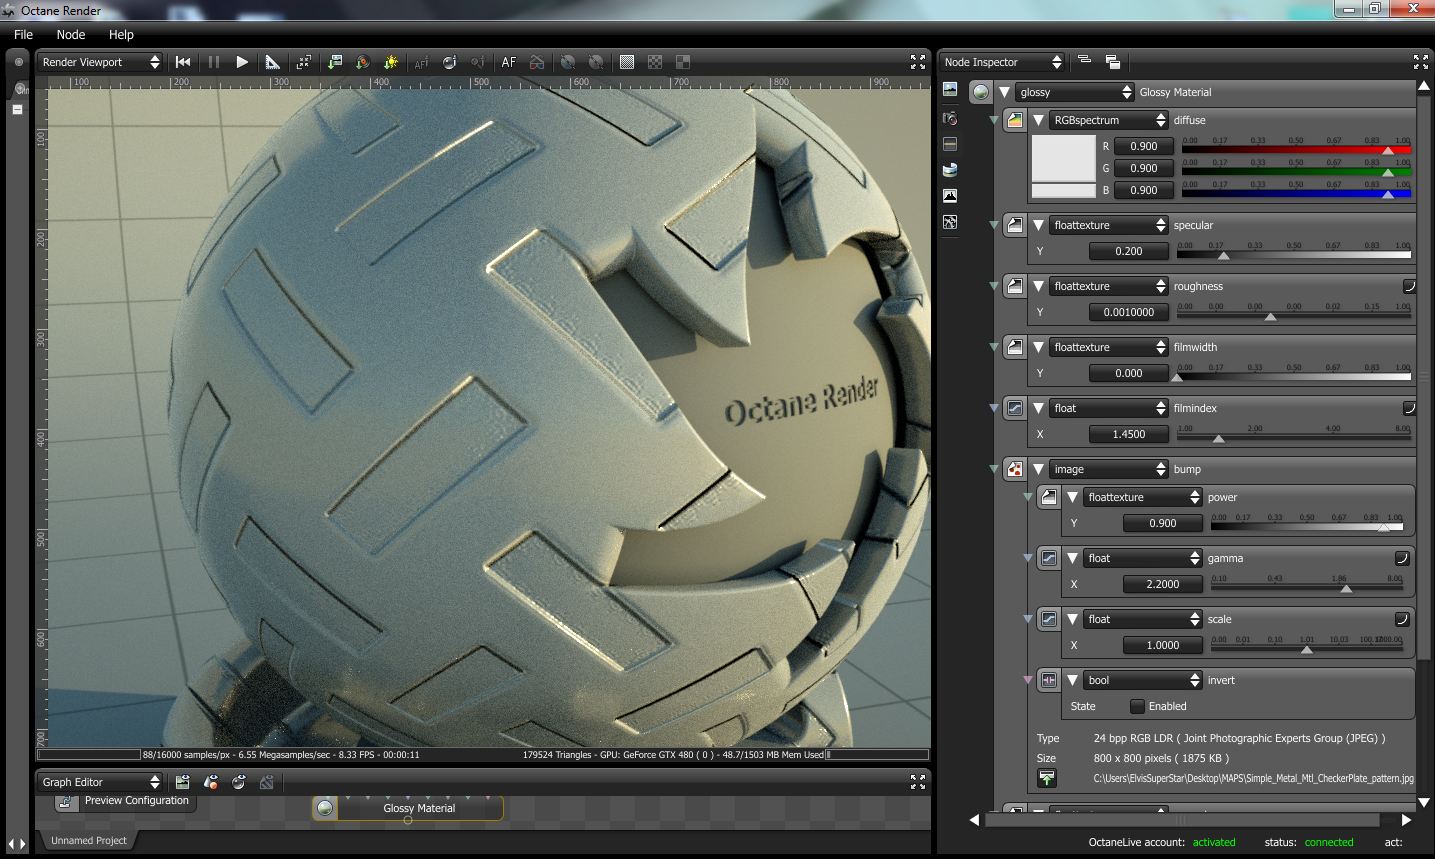
Task: Click the green load-file icon beside the image path
Action: pos(1047,778)
